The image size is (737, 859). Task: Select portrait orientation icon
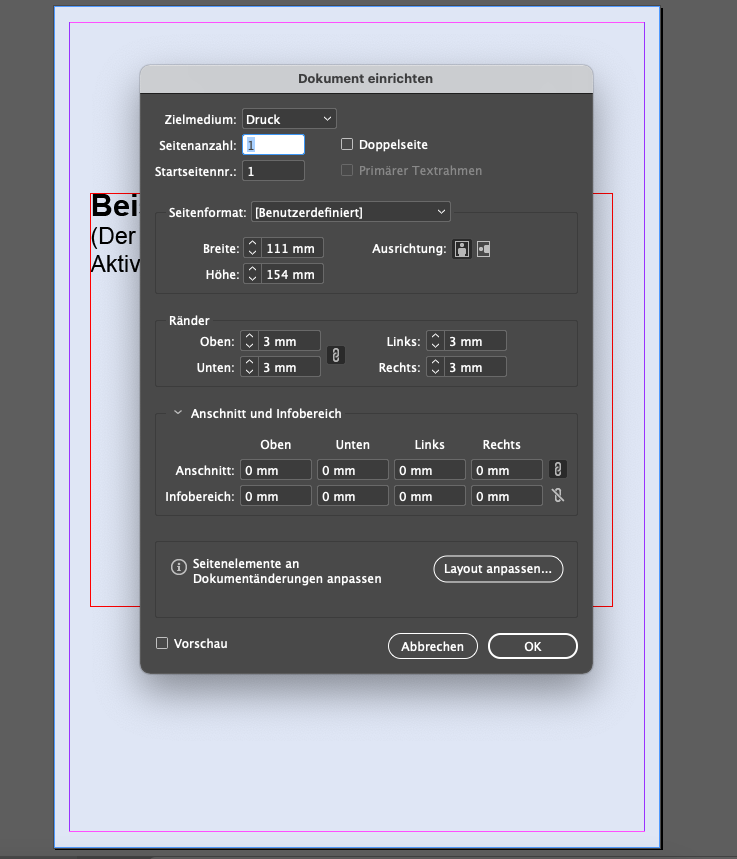point(462,249)
